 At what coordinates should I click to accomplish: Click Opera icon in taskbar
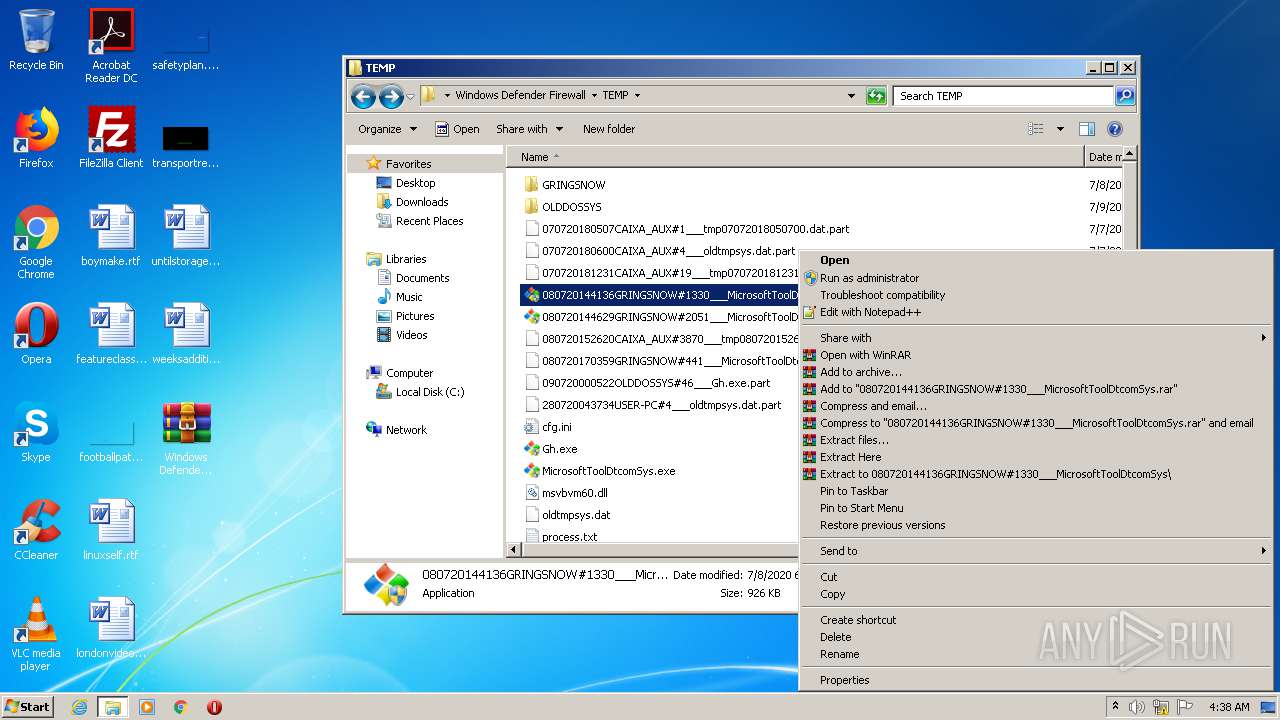point(214,707)
